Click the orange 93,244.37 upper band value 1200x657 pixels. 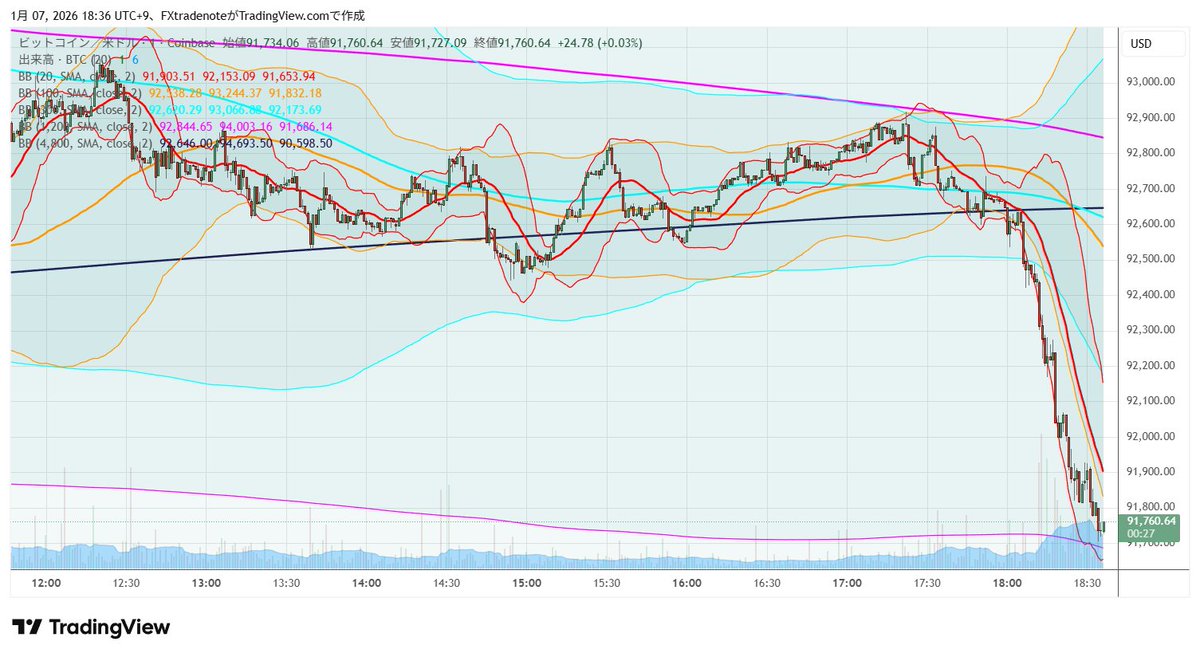pos(234,93)
